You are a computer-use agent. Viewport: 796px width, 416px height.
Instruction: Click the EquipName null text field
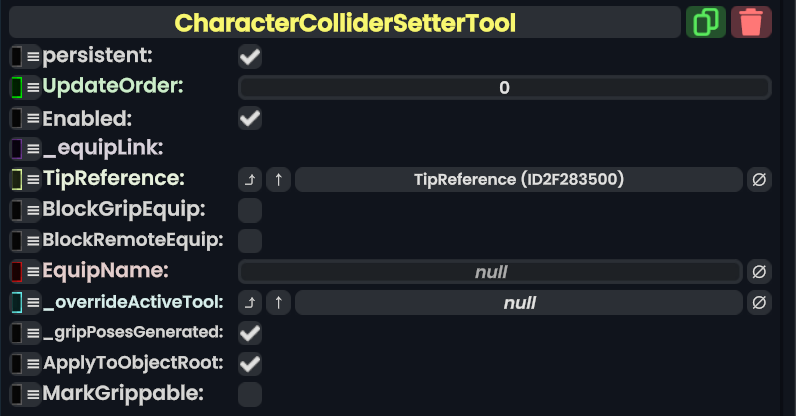tap(490, 272)
